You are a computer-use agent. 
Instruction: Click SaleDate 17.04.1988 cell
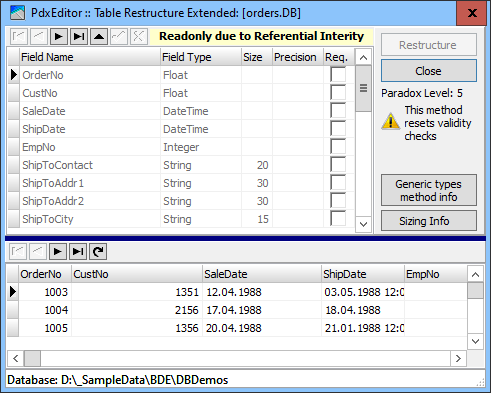coord(262,310)
